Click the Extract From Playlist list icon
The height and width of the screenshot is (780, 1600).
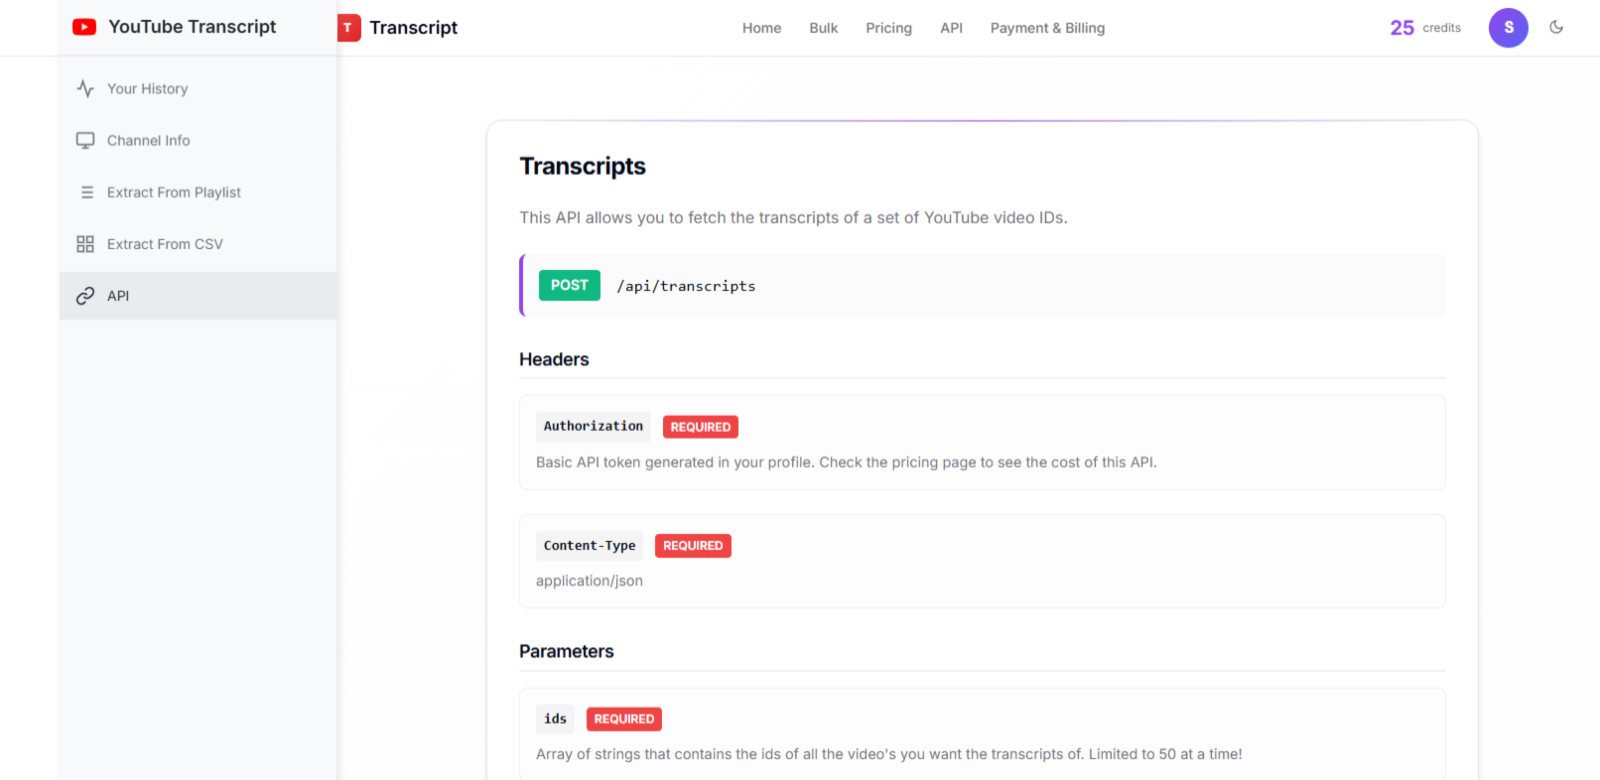tap(87, 193)
